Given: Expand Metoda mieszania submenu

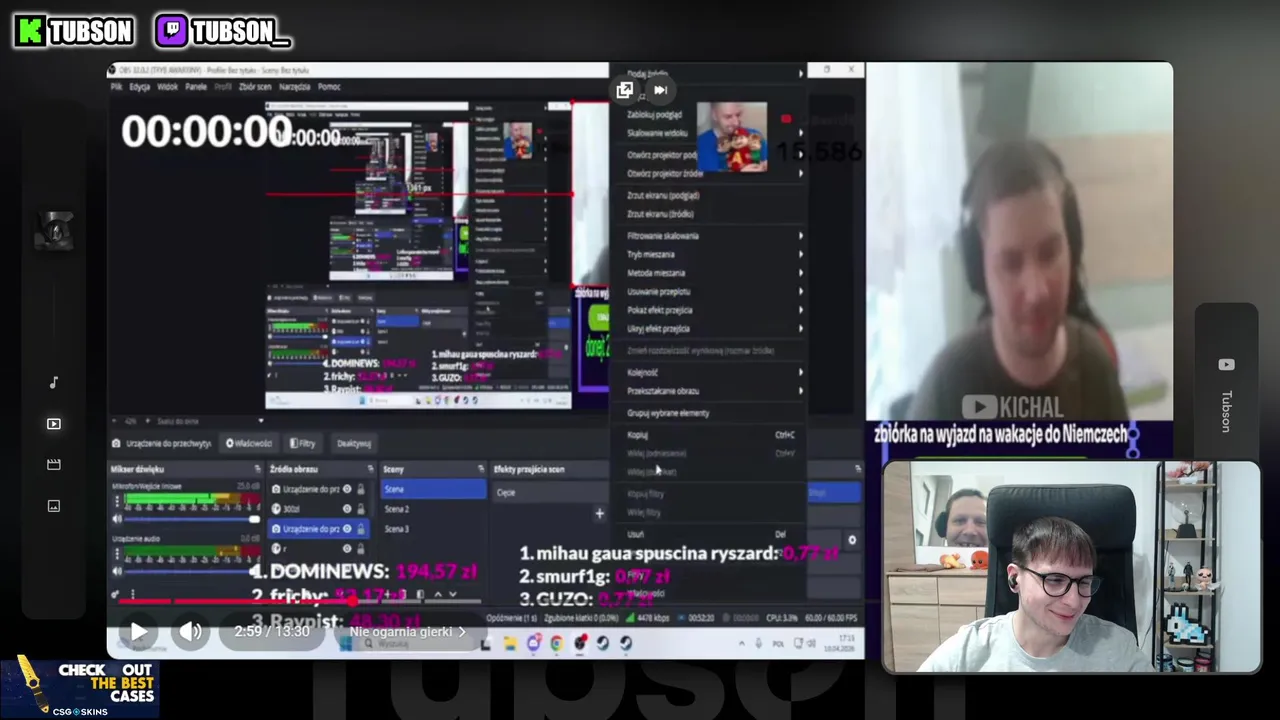Looking at the screenshot, I should coord(708,273).
